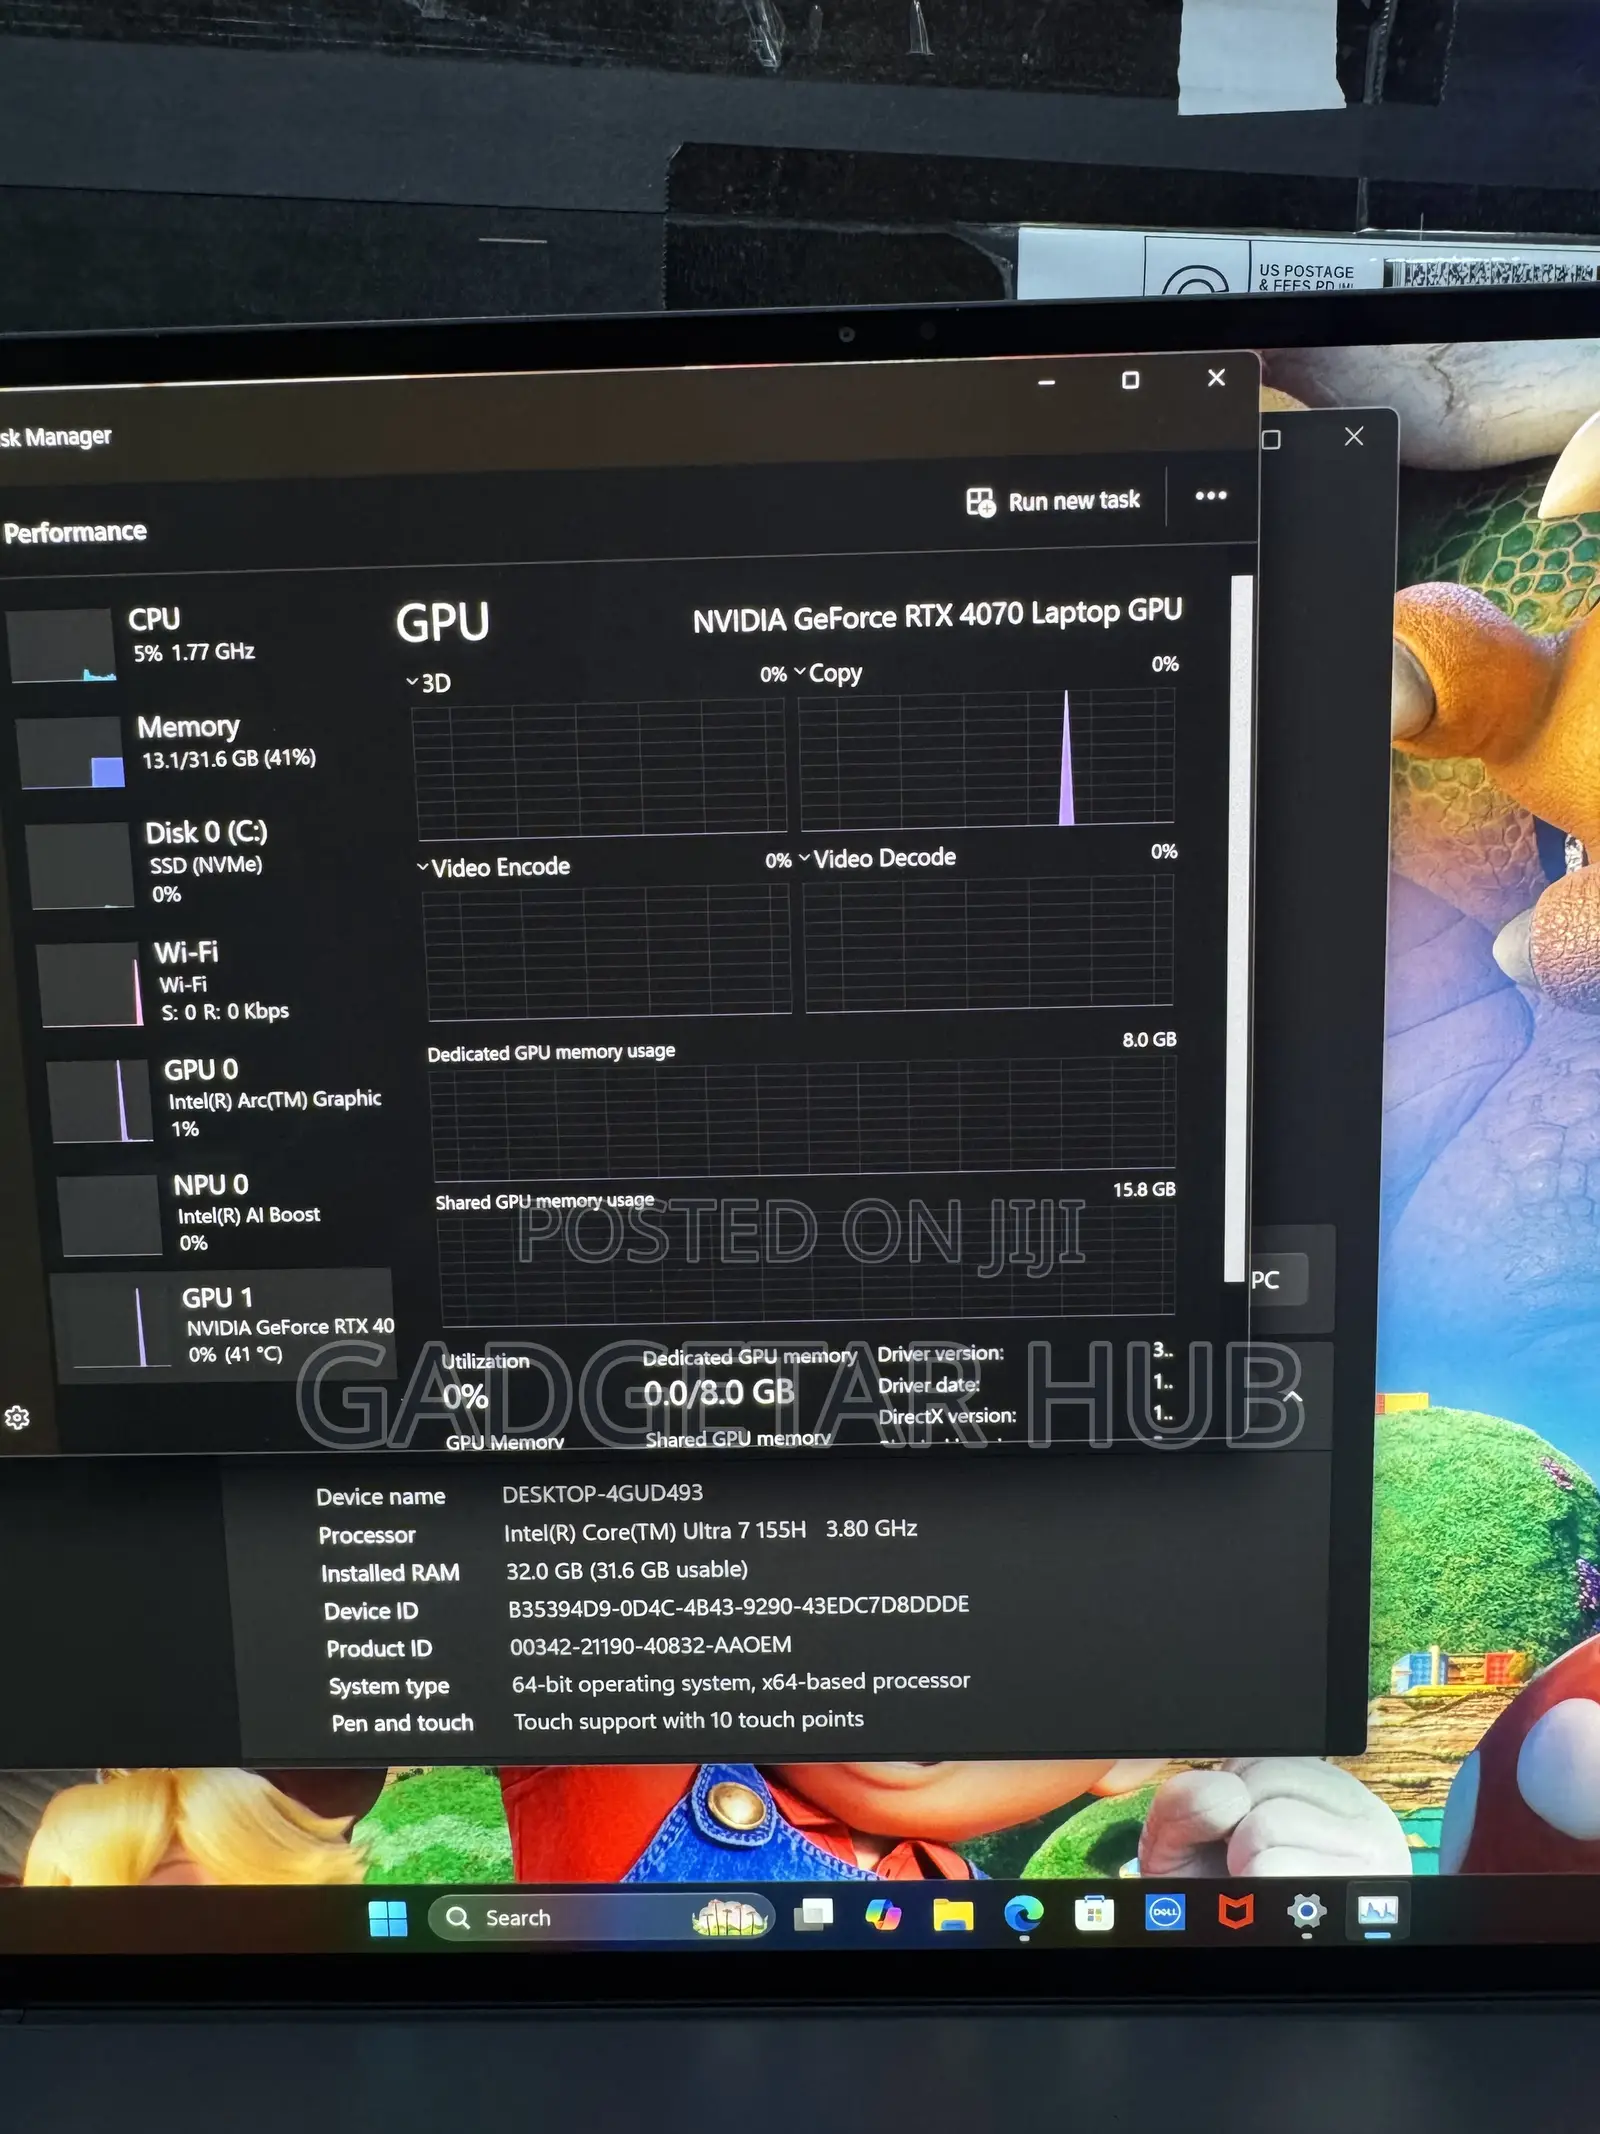1600x2134 pixels.
Task: Select GPU 0 Intel Arc Graphics entry
Action: tap(215, 1098)
